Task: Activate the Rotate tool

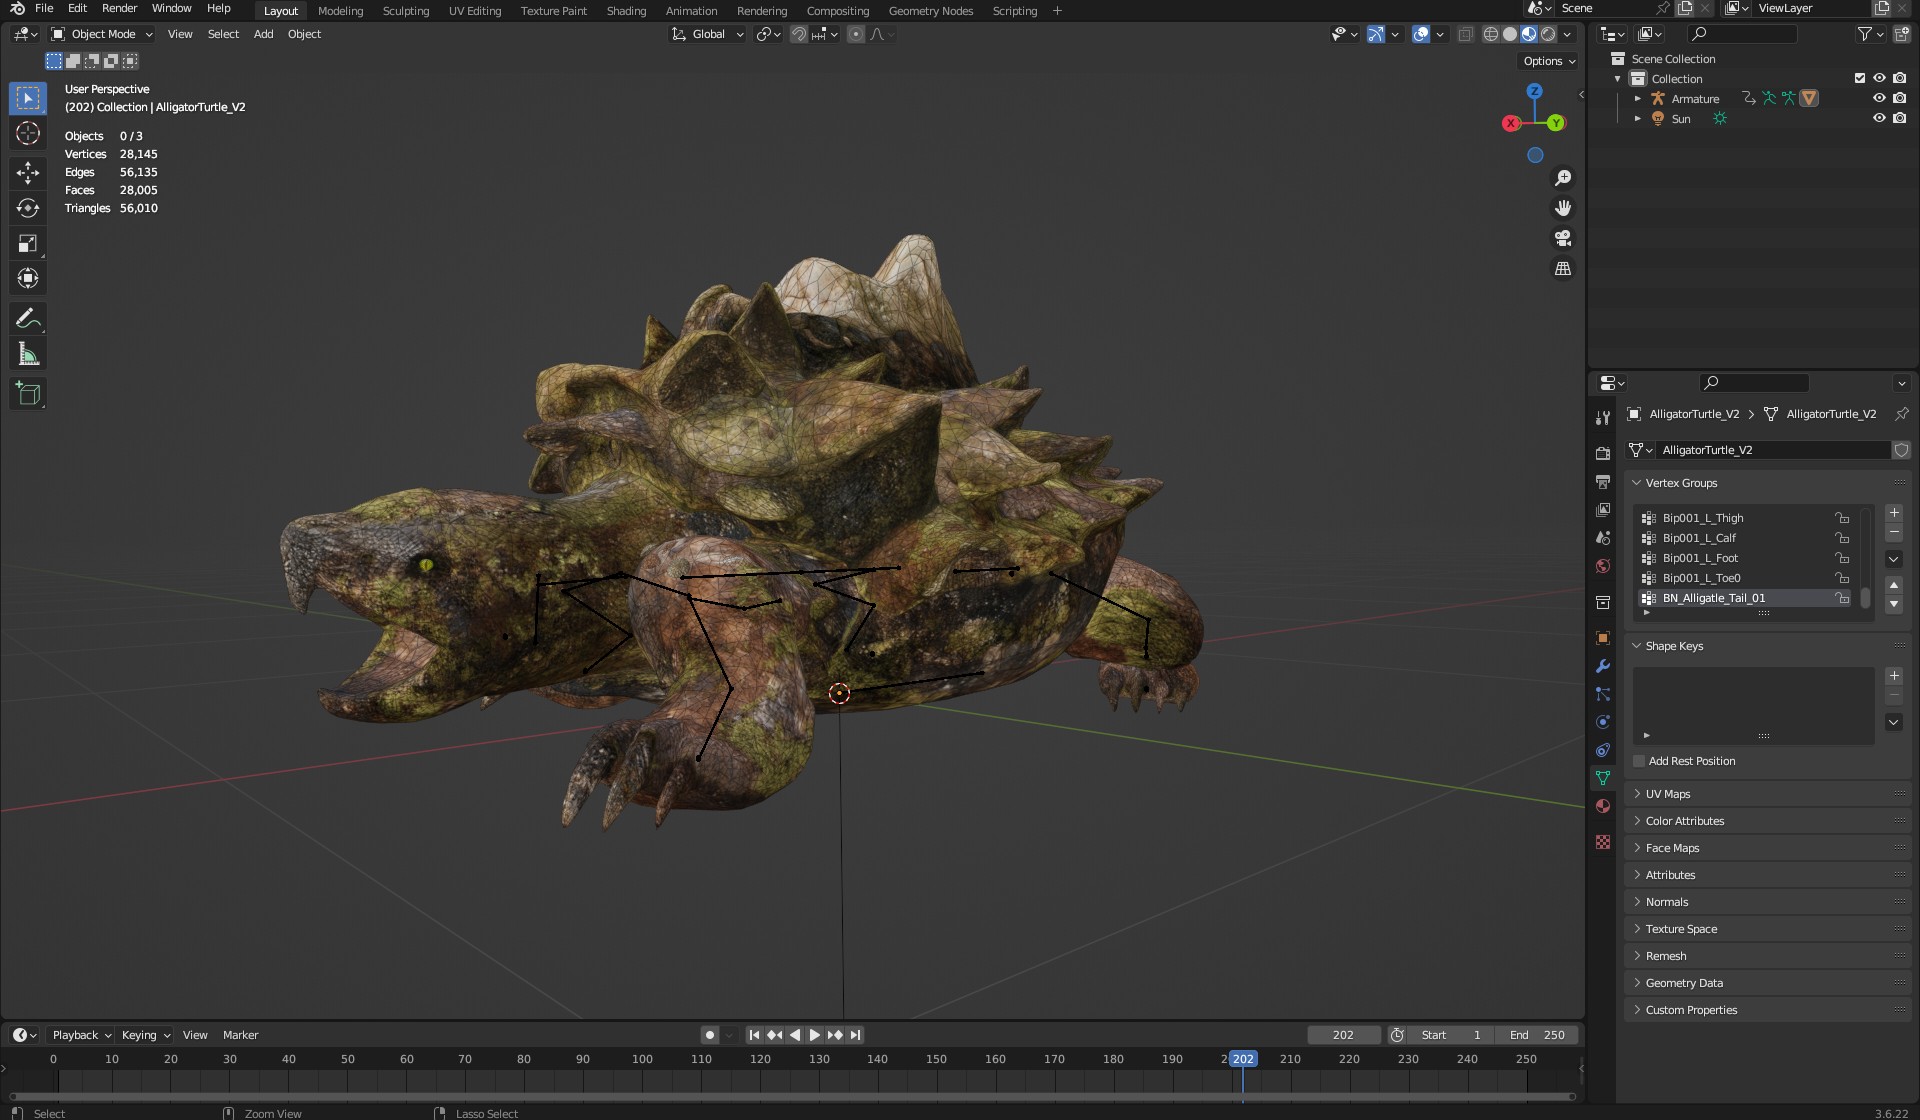Action: tap(28, 208)
